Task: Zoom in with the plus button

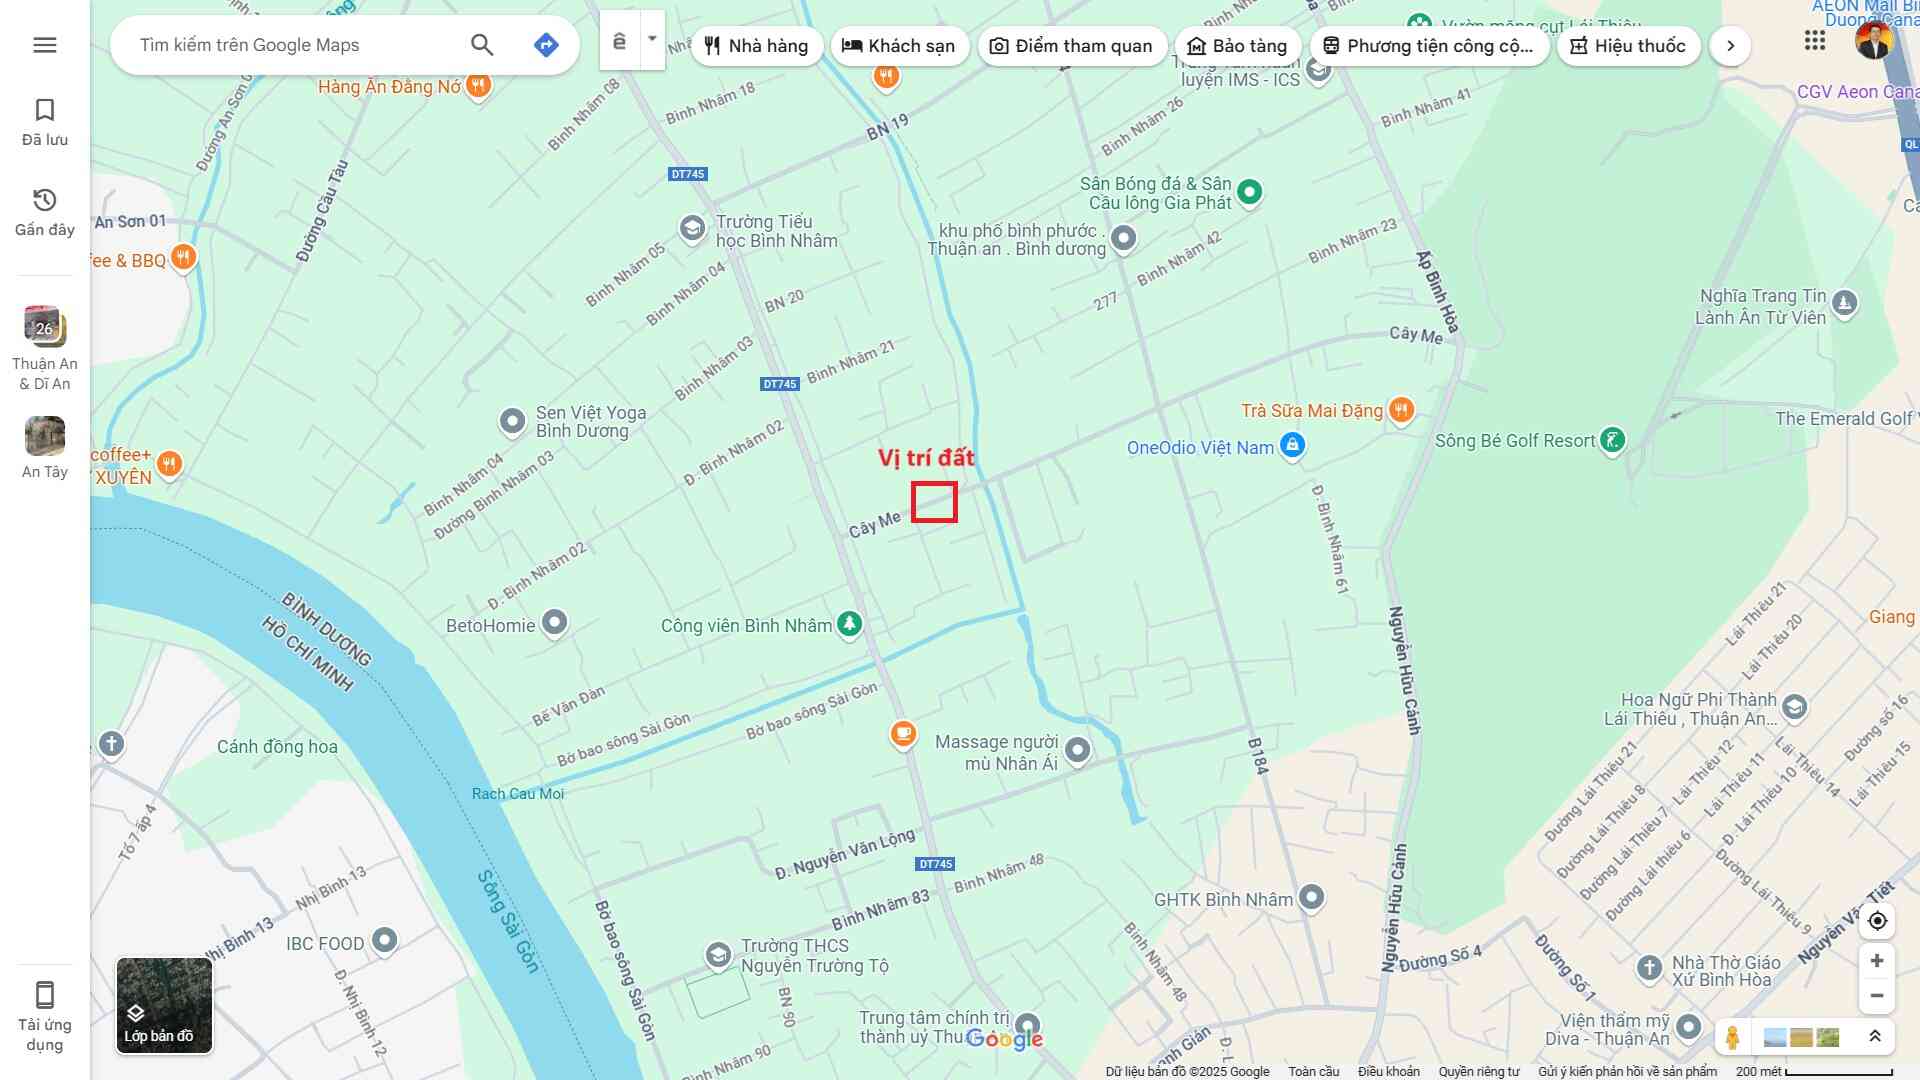Action: pos(1877,961)
